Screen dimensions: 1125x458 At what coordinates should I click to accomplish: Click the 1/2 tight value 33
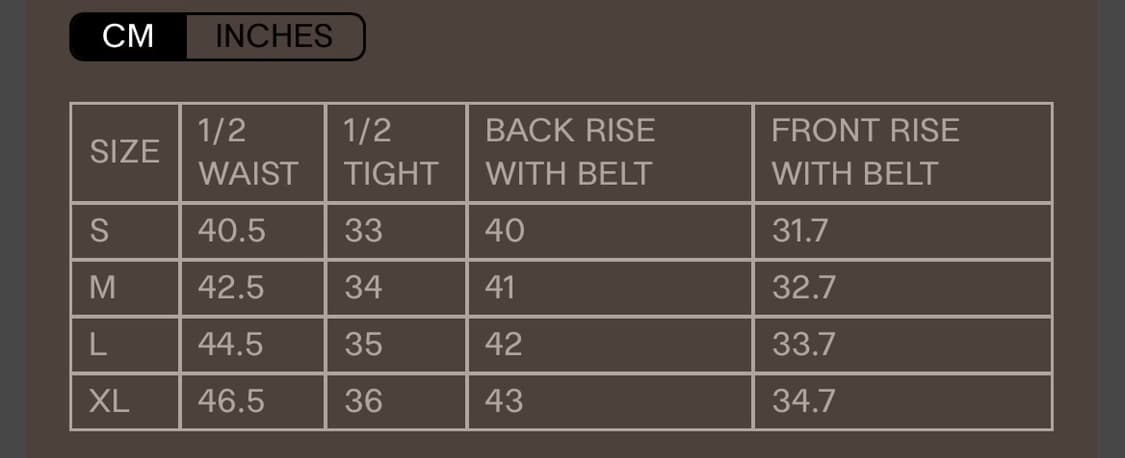pos(364,231)
